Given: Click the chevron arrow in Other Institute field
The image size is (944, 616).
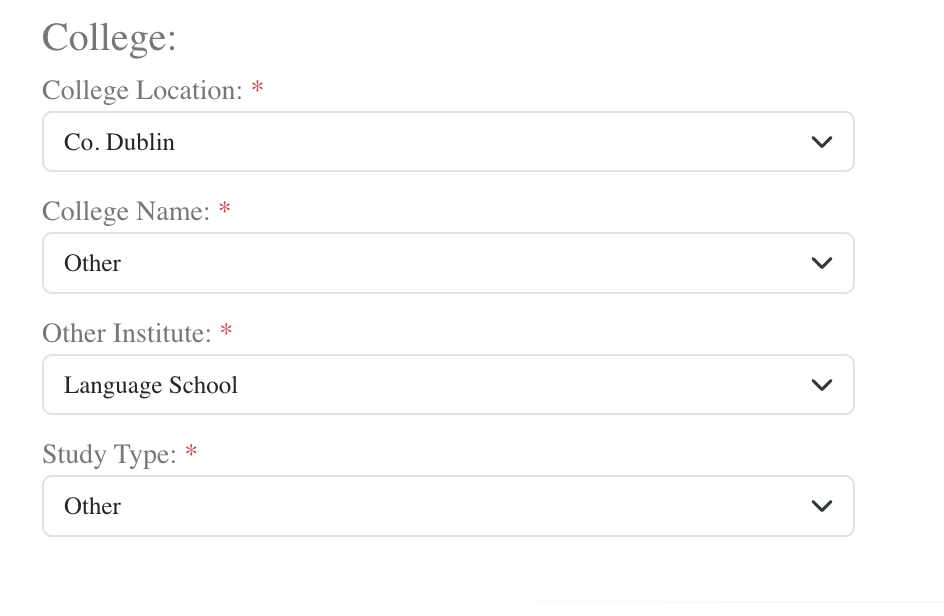Looking at the screenshot, I should point(822,385).
